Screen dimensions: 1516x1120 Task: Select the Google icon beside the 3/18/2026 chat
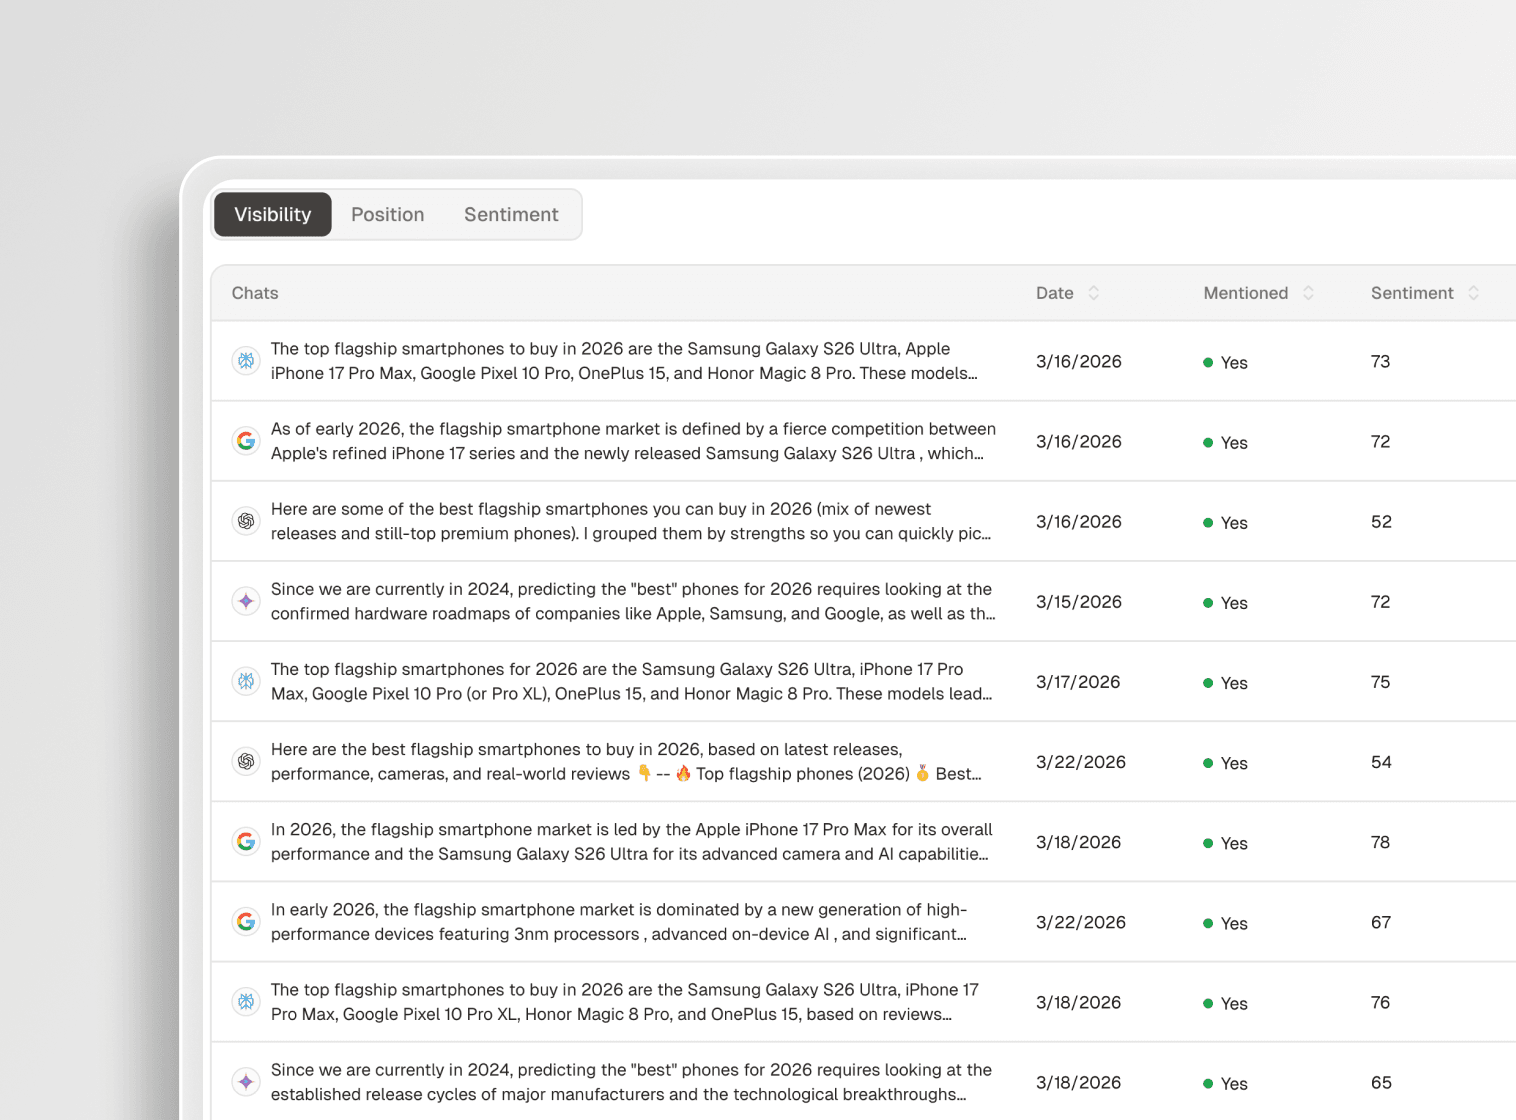click(246, 841)
